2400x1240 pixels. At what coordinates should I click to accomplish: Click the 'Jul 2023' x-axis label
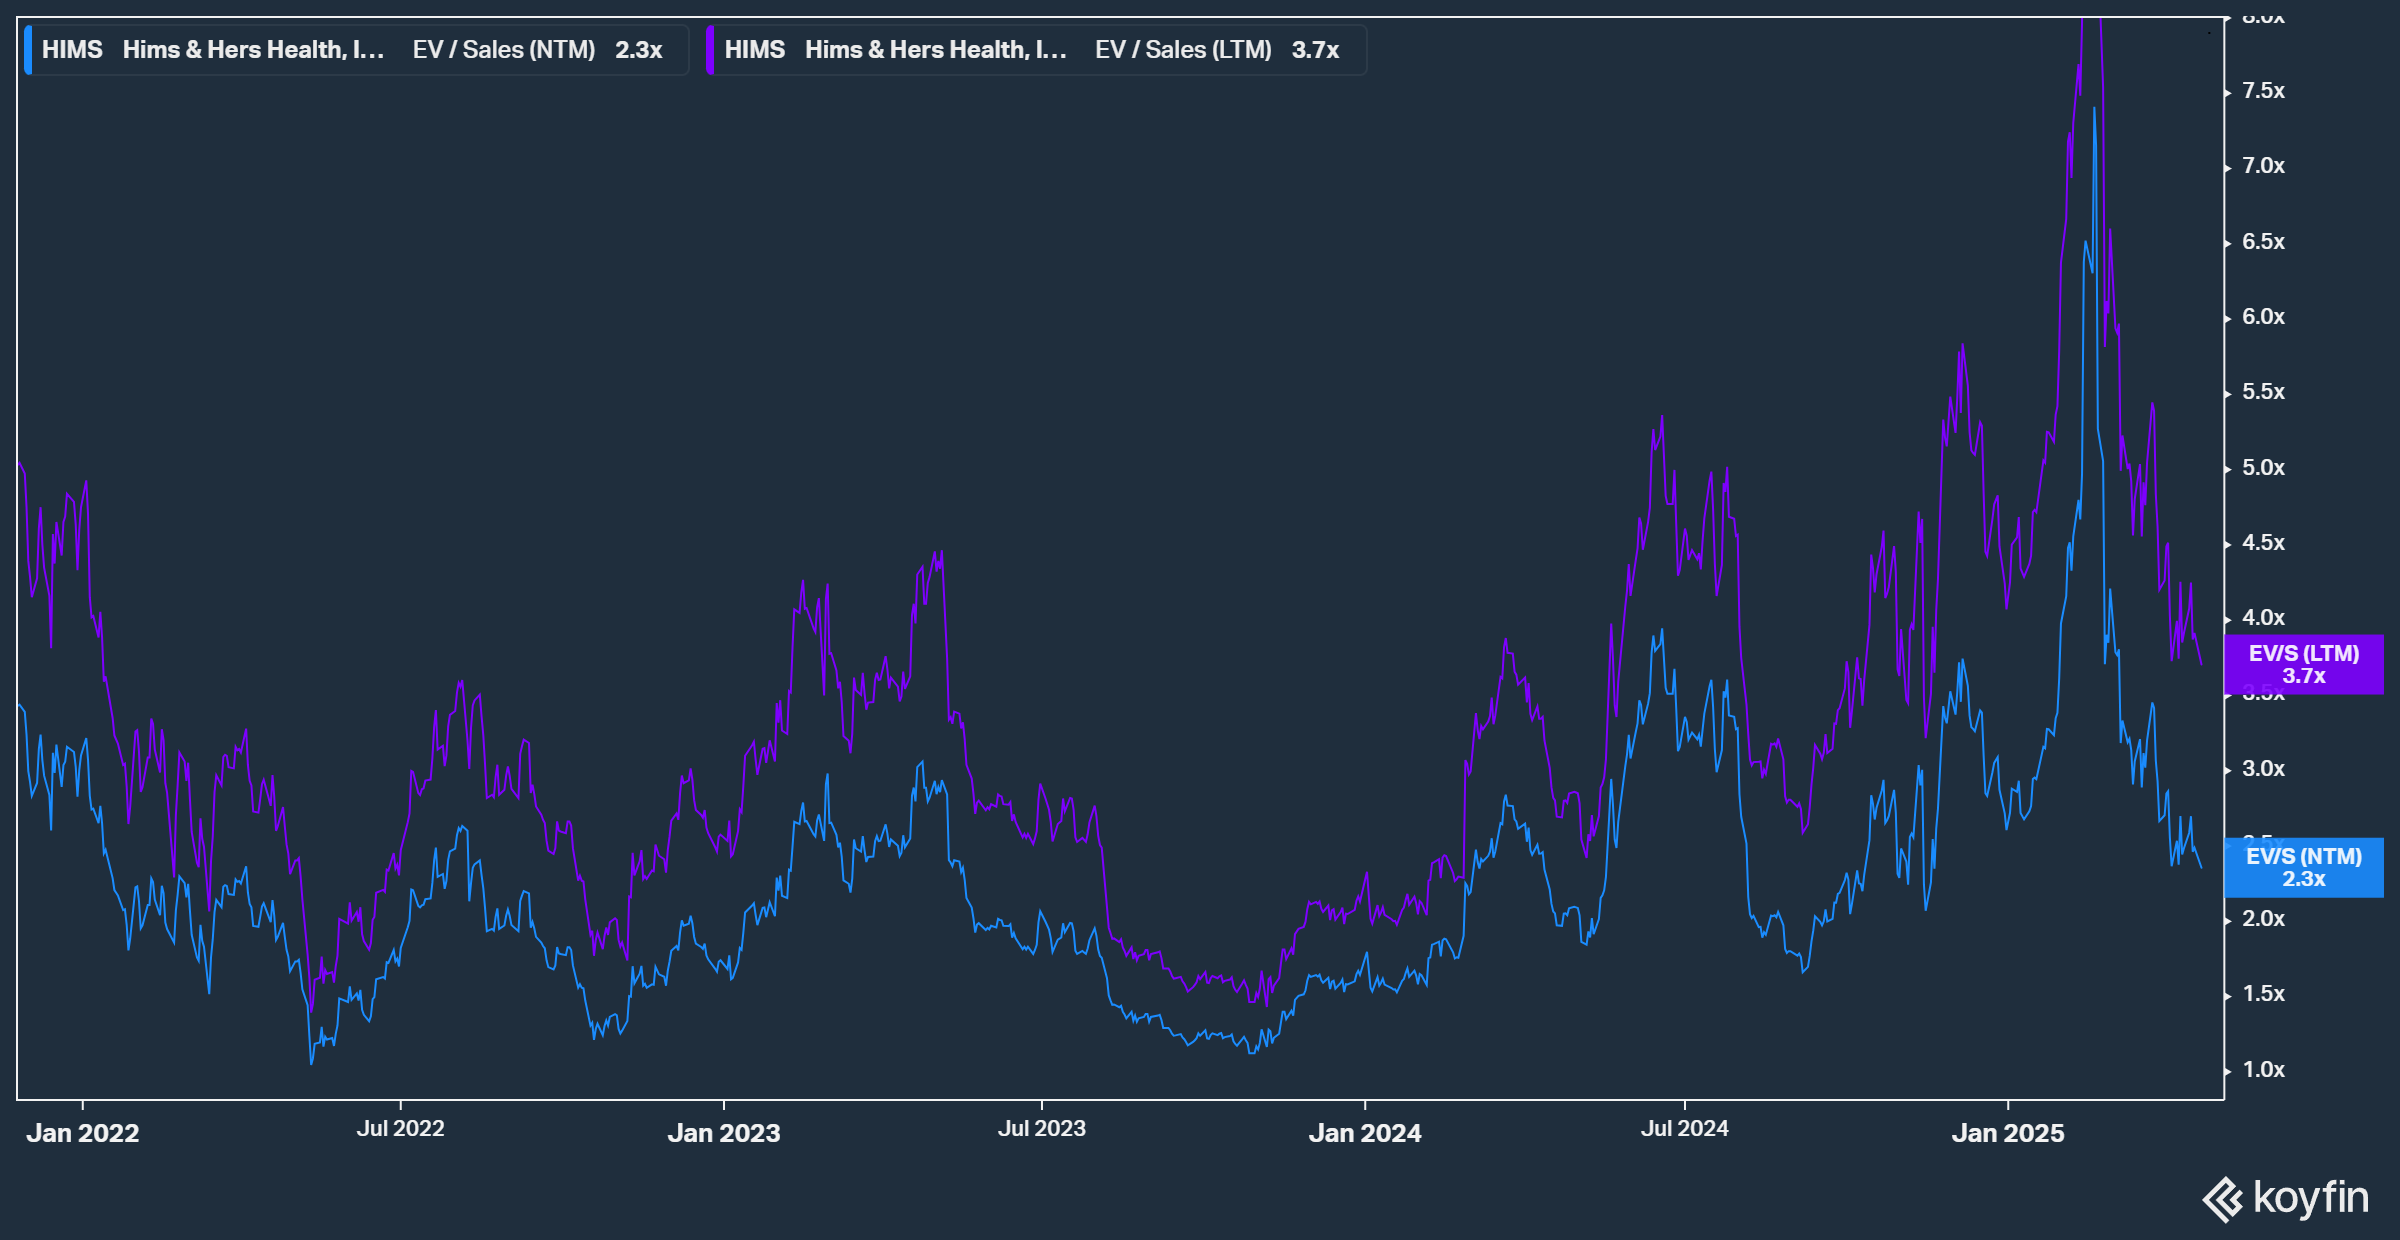[x=1042, y=1128]
